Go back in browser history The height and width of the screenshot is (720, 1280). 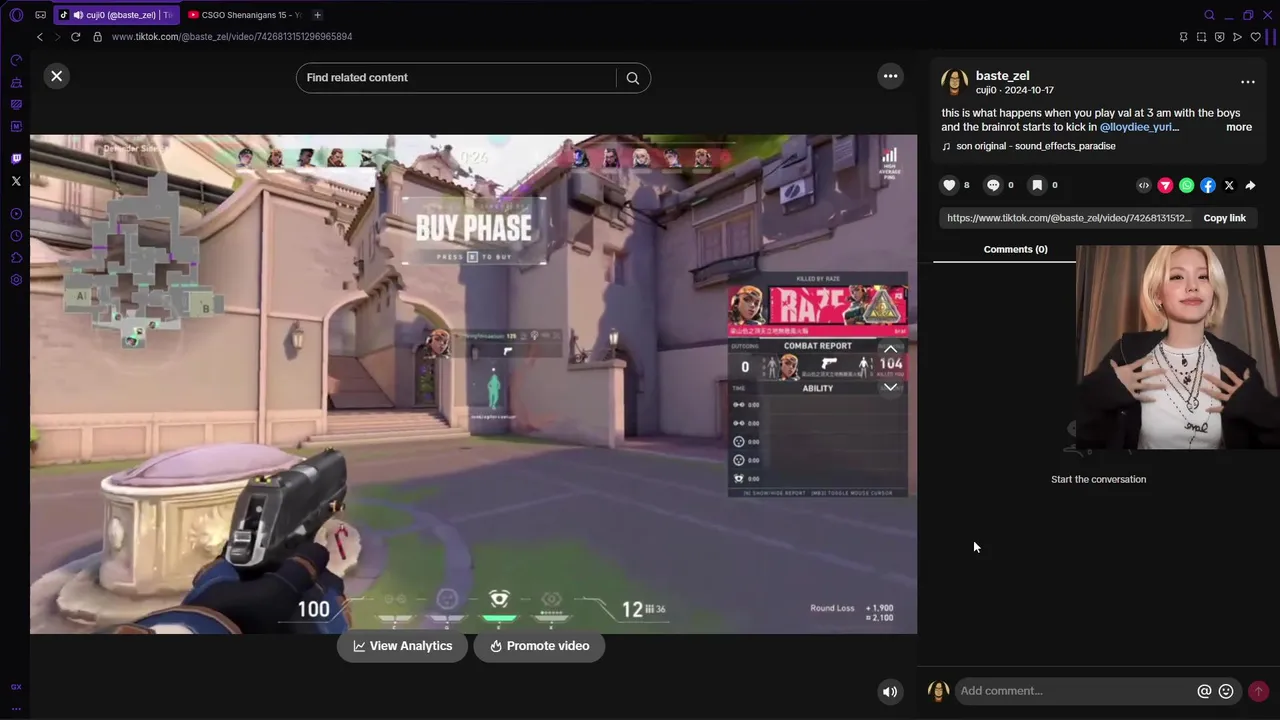click(x=40, y=37)
